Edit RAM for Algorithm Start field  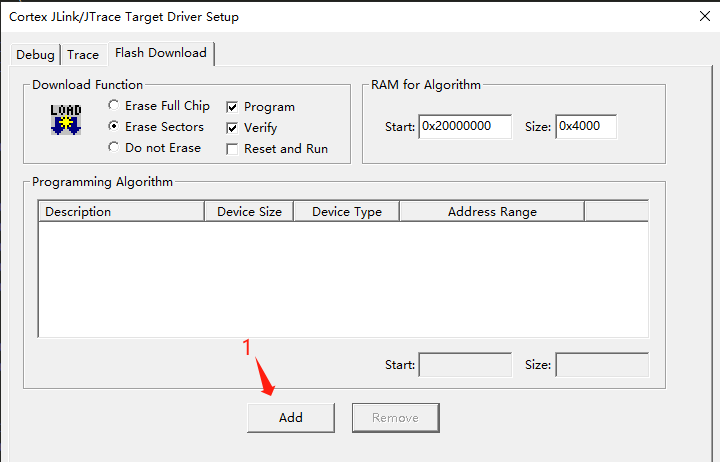click(x=464, y=127)
